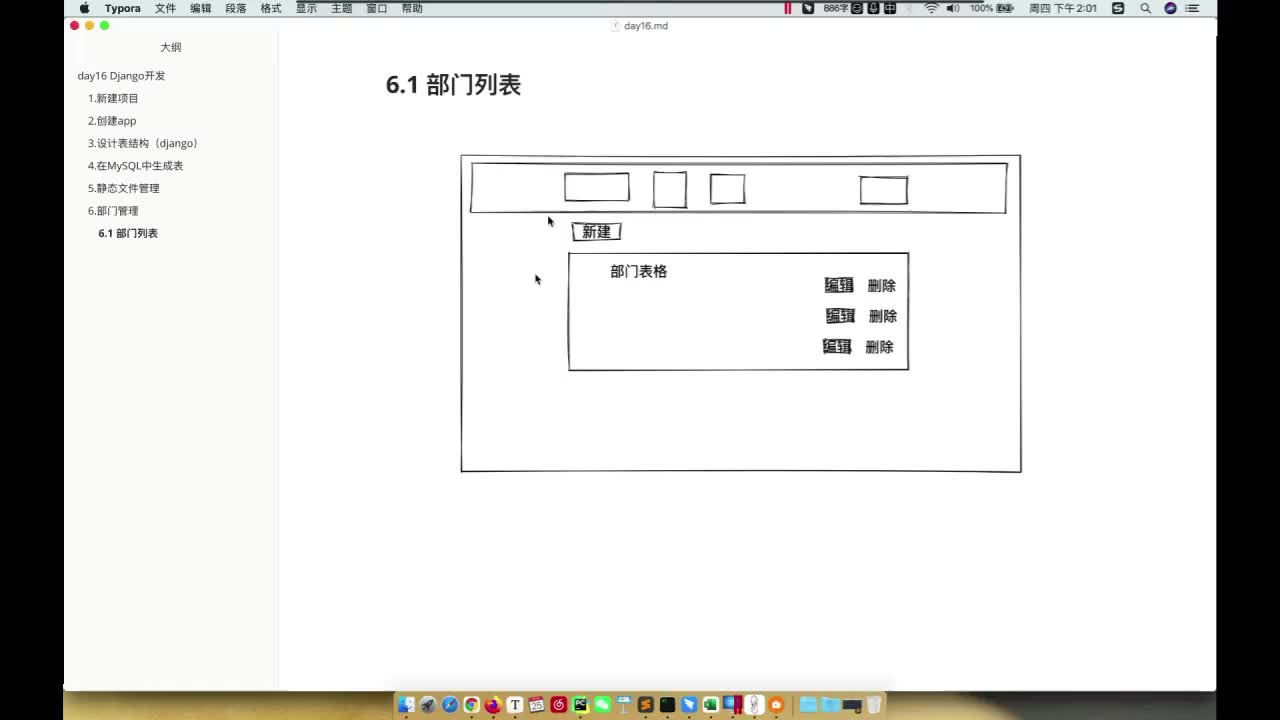Open Sublime Text in the dock
1280x720 pixels.
(x=646, y=705)
